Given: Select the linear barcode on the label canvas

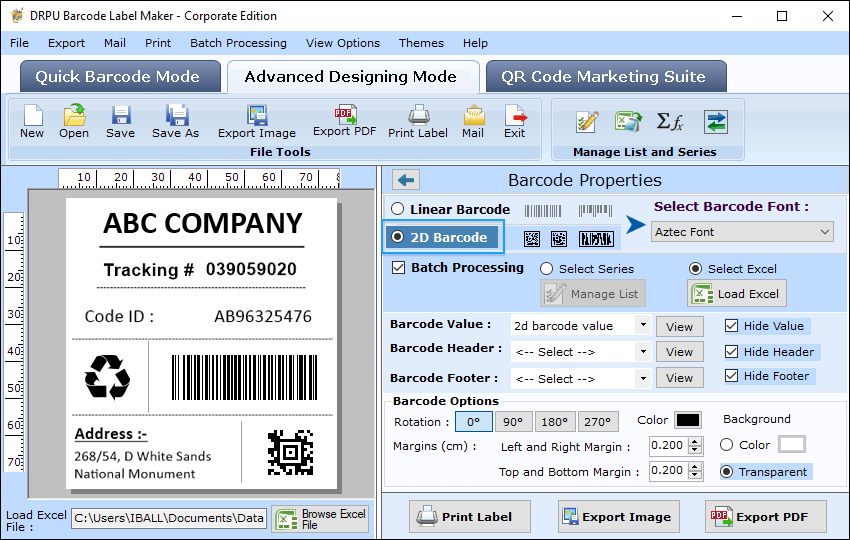Looking at the screenshot, I should click(x=244, y=378).
